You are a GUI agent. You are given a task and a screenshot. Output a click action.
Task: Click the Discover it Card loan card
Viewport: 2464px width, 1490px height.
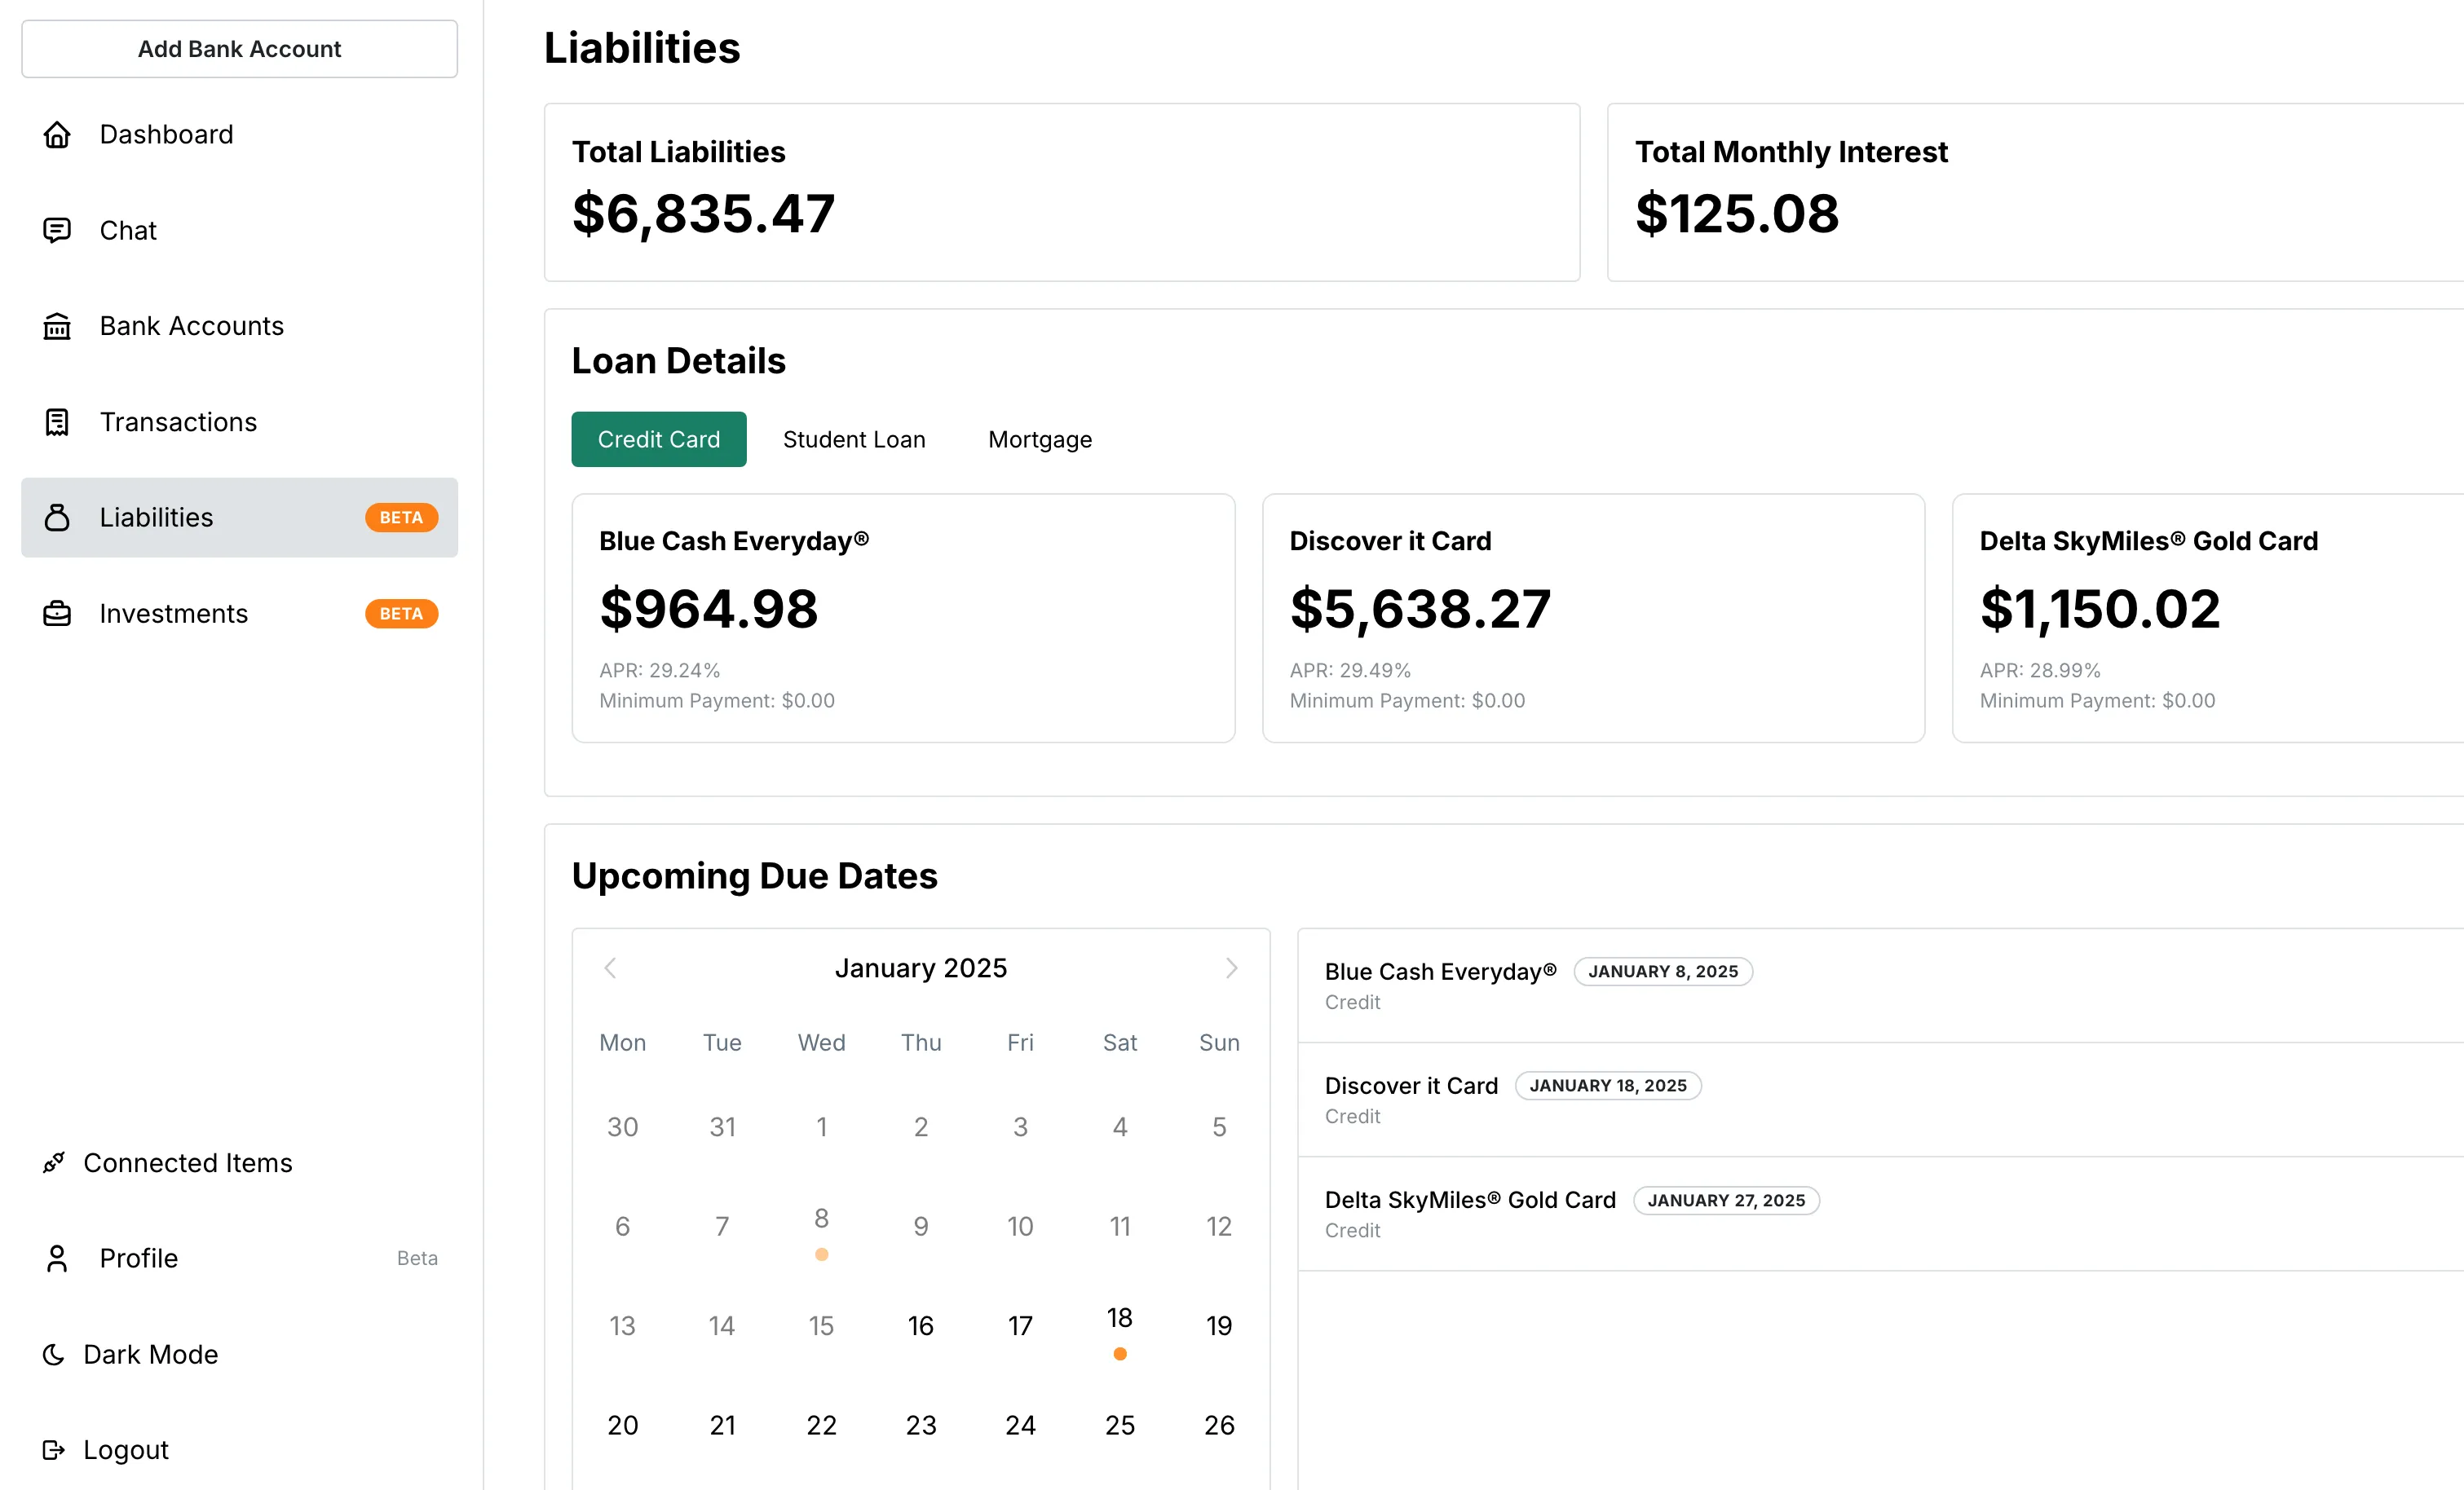(1593, 618)
